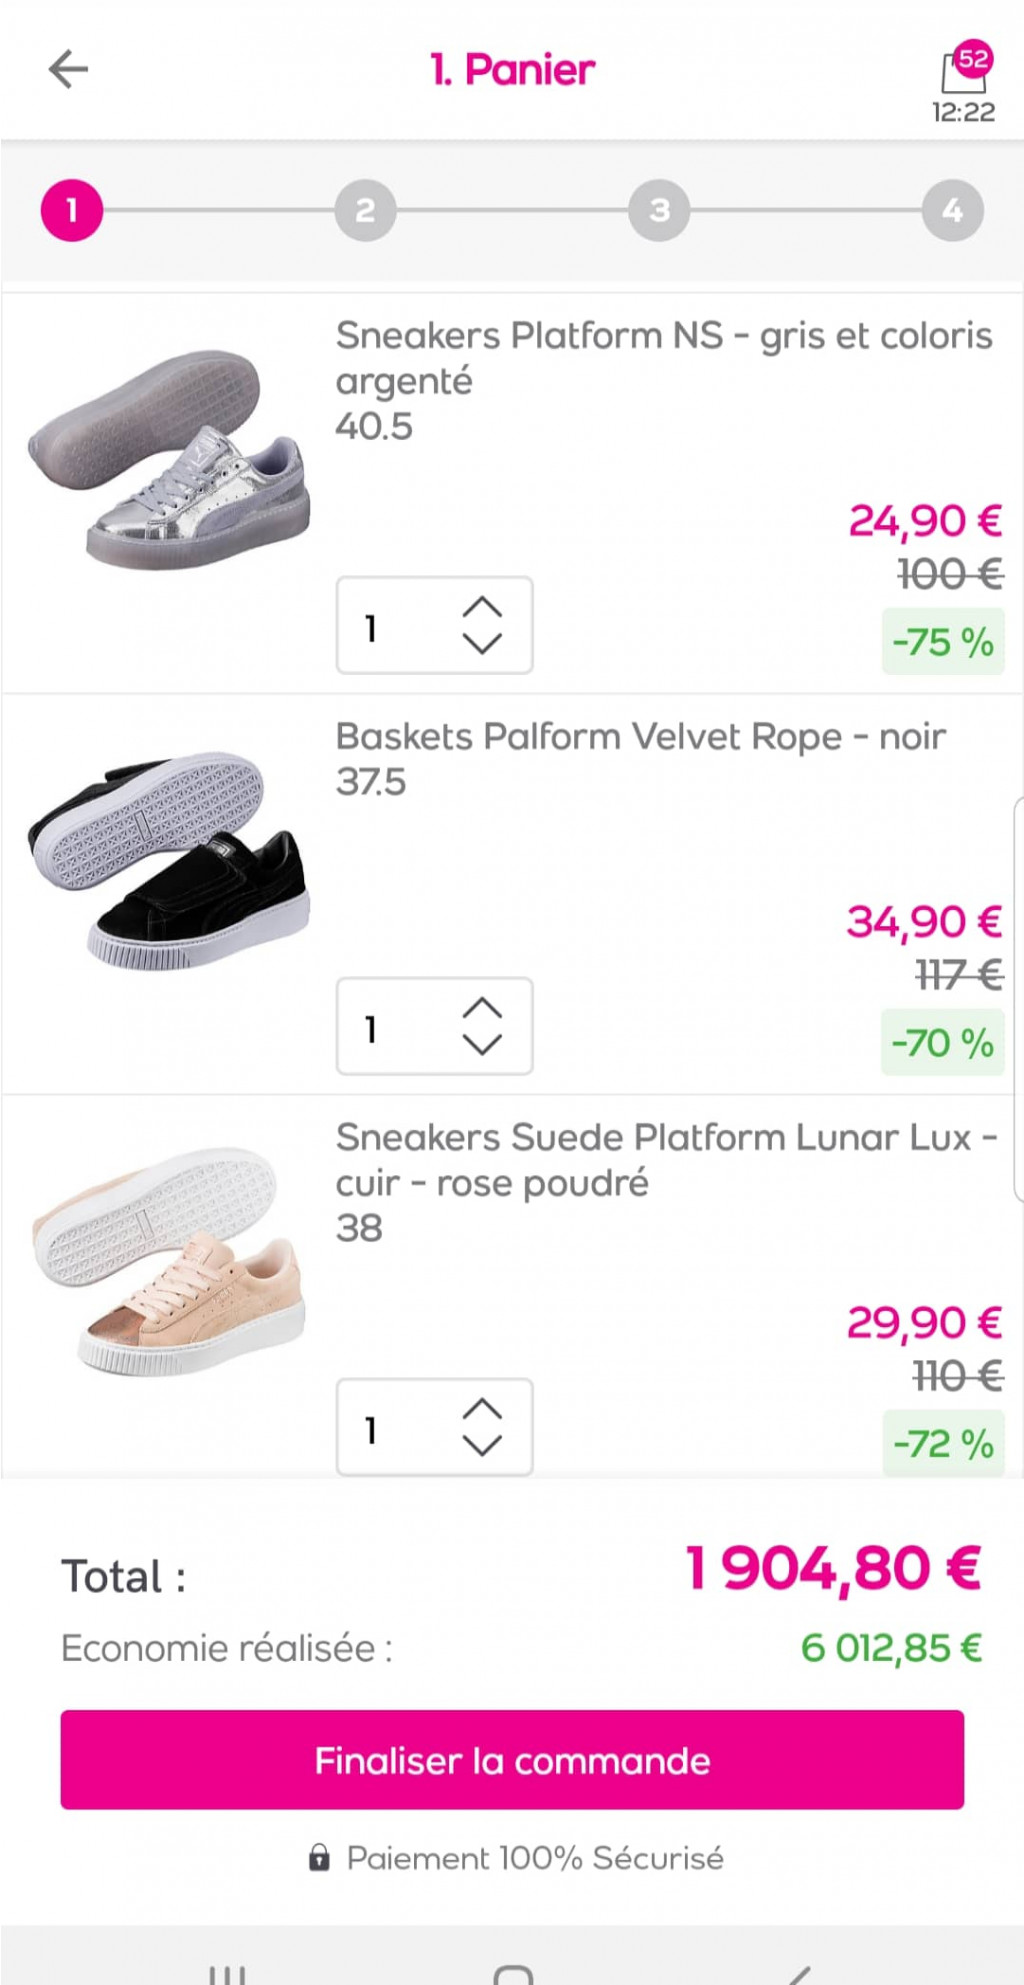Decrease quantity of Lunar Lux pink sneakers
Image resolution: width=1024 pixels, height=1985 pixels.
point(482,1446)
